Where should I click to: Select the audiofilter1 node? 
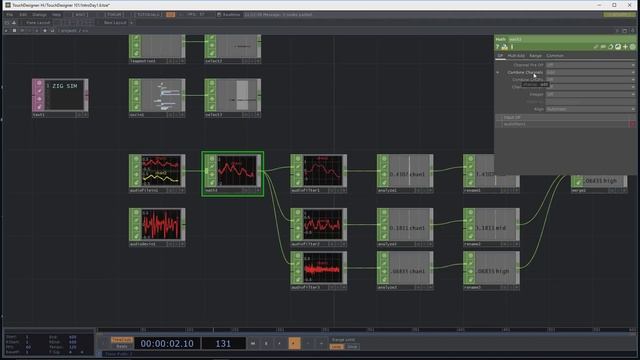[x=318, y=173]
